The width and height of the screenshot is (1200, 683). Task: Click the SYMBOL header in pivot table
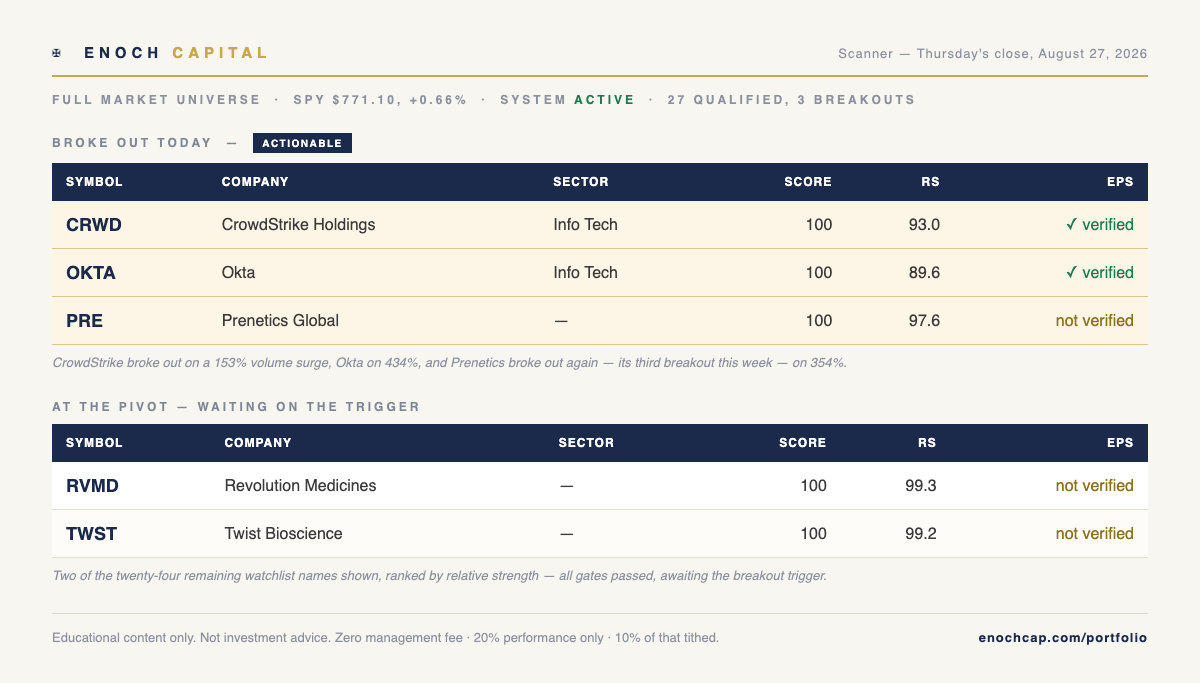tap(94, 443)
